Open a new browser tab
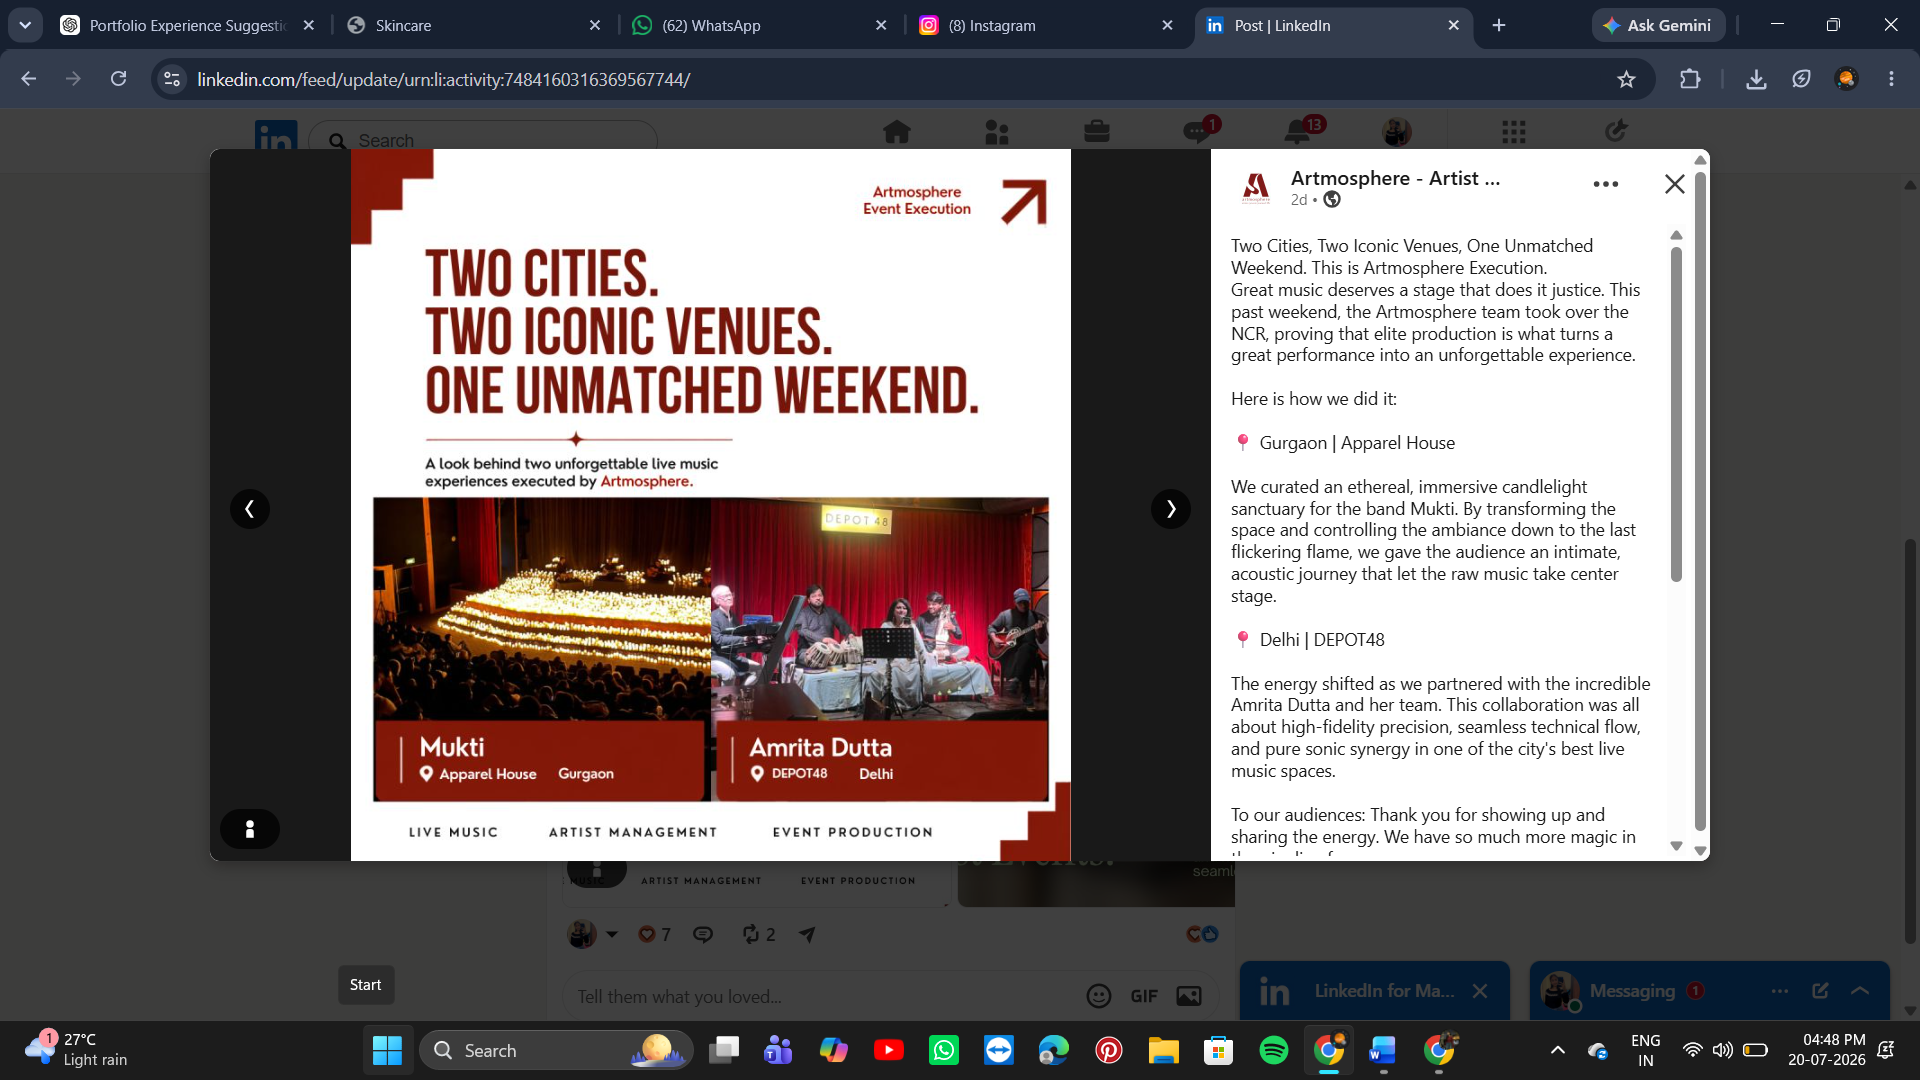1920x1080 pixels. pyautogui.click(x=1499, y=26)
